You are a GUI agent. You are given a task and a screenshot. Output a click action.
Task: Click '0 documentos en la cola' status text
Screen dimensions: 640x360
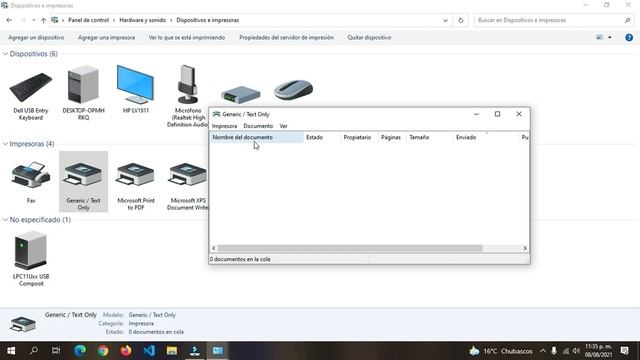(x=240, y=259)
